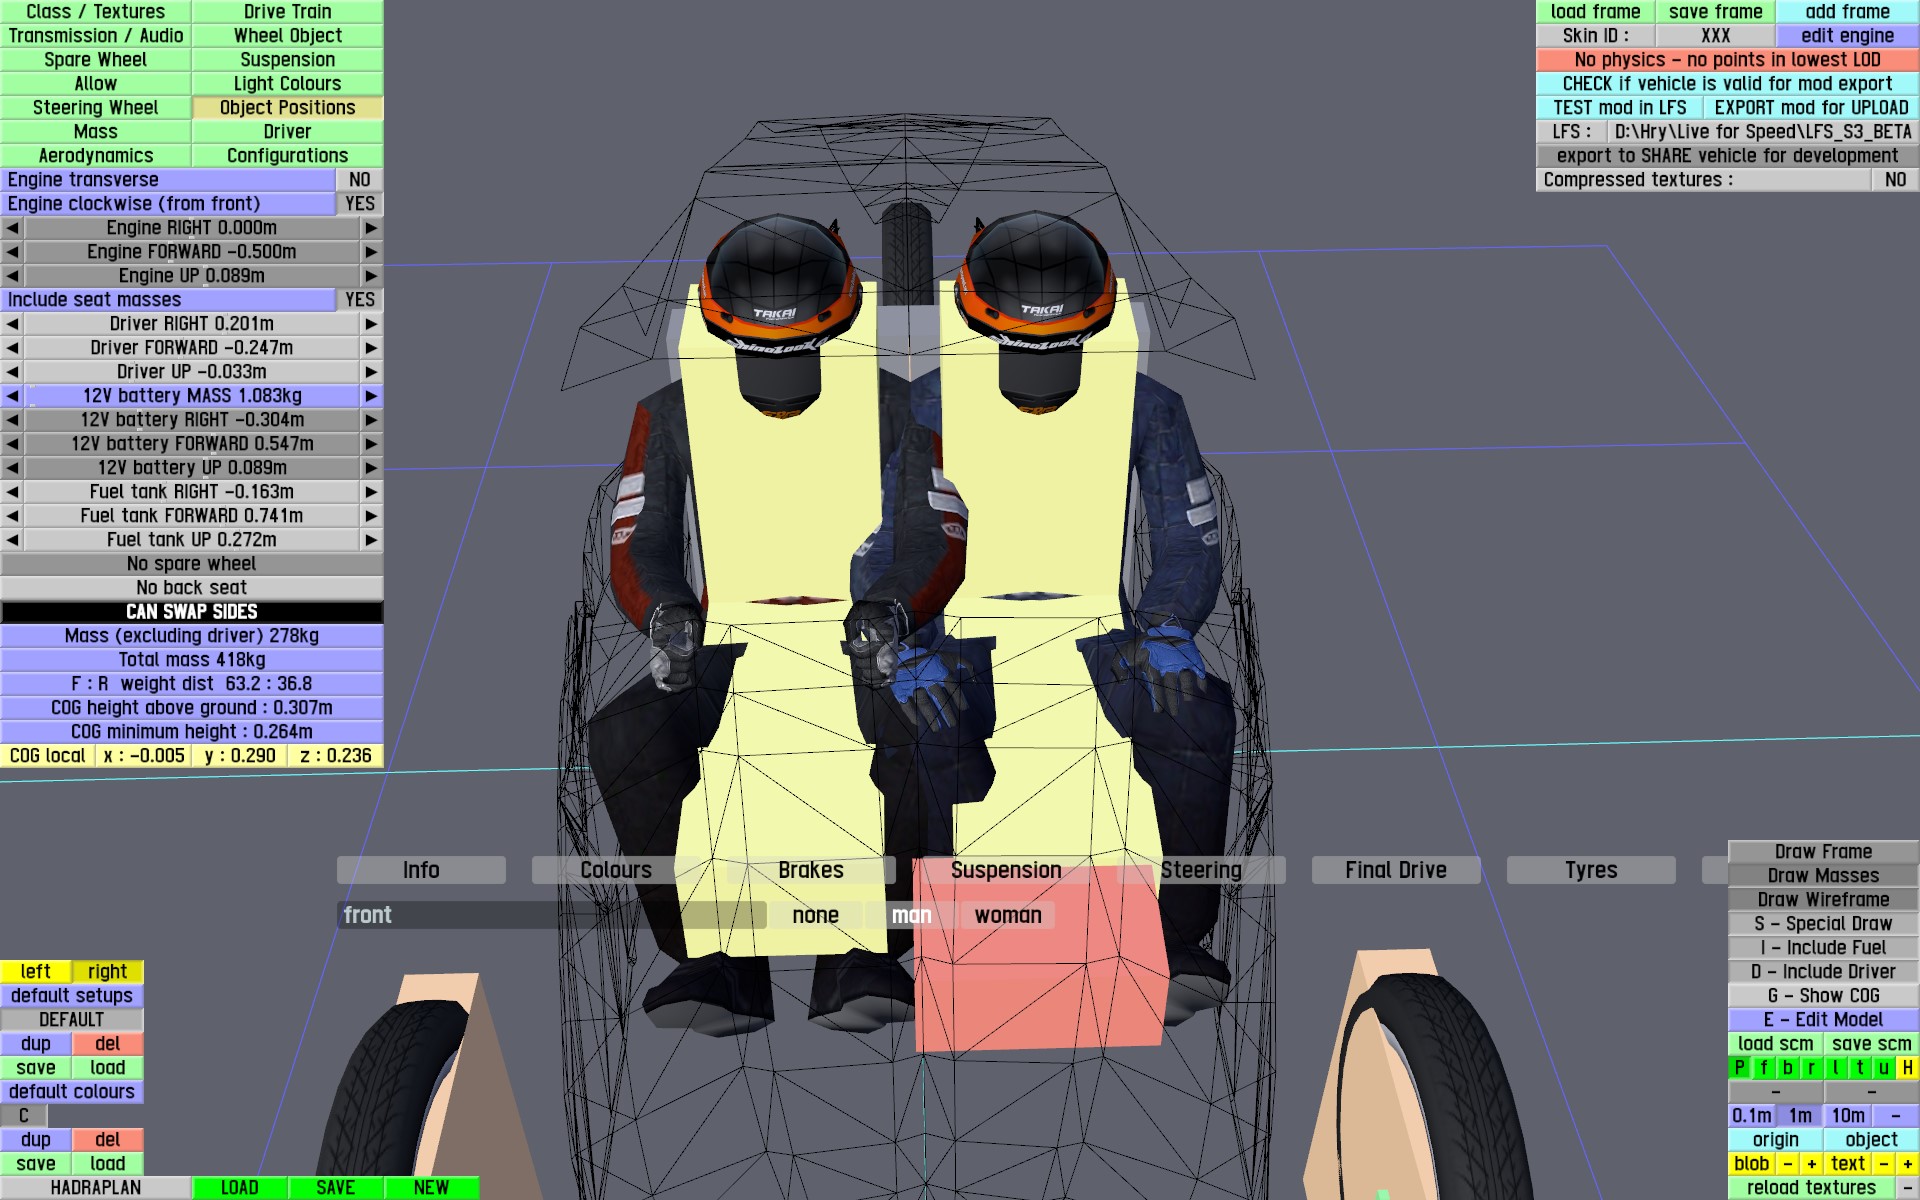Click the P view button
The height and width of the screenshot is (1200, 1920).
pos(1739,1067)
